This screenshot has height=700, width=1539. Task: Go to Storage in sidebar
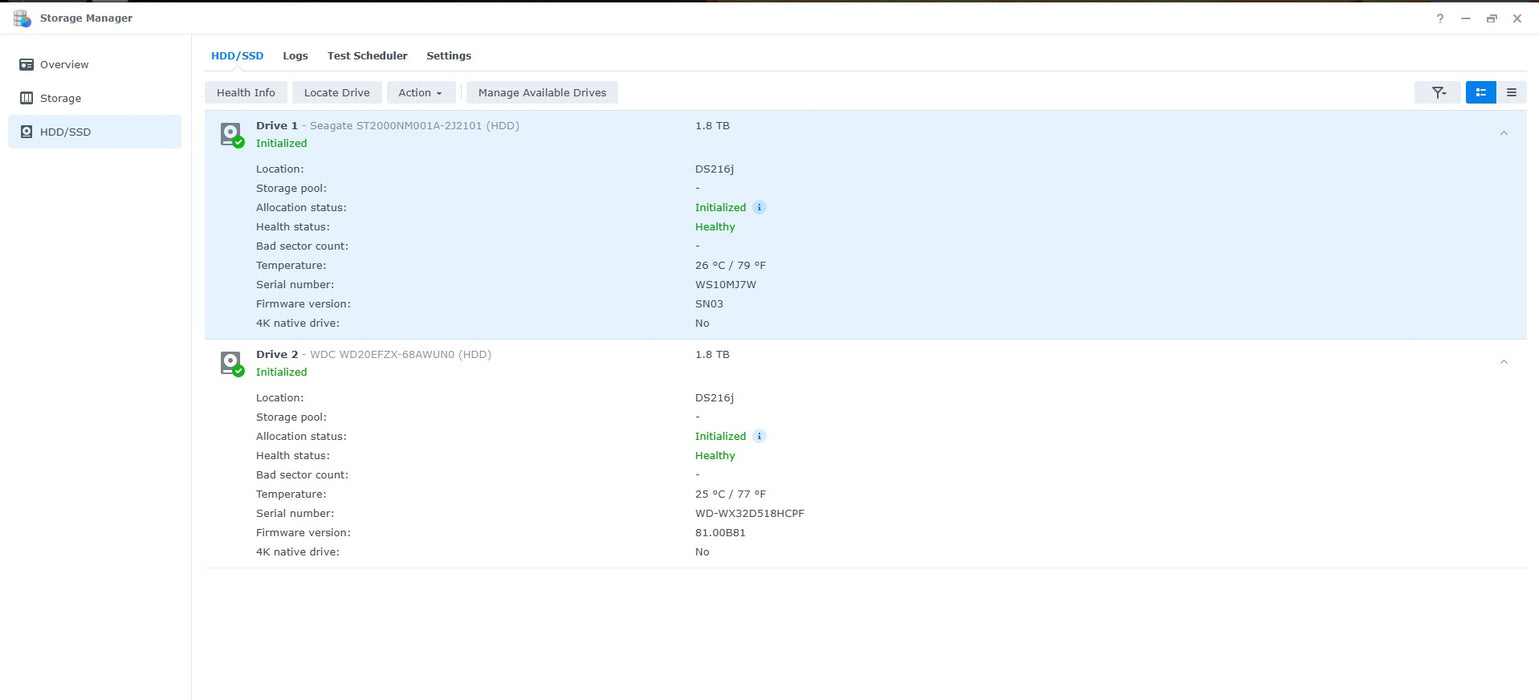[x=95, y=98]
